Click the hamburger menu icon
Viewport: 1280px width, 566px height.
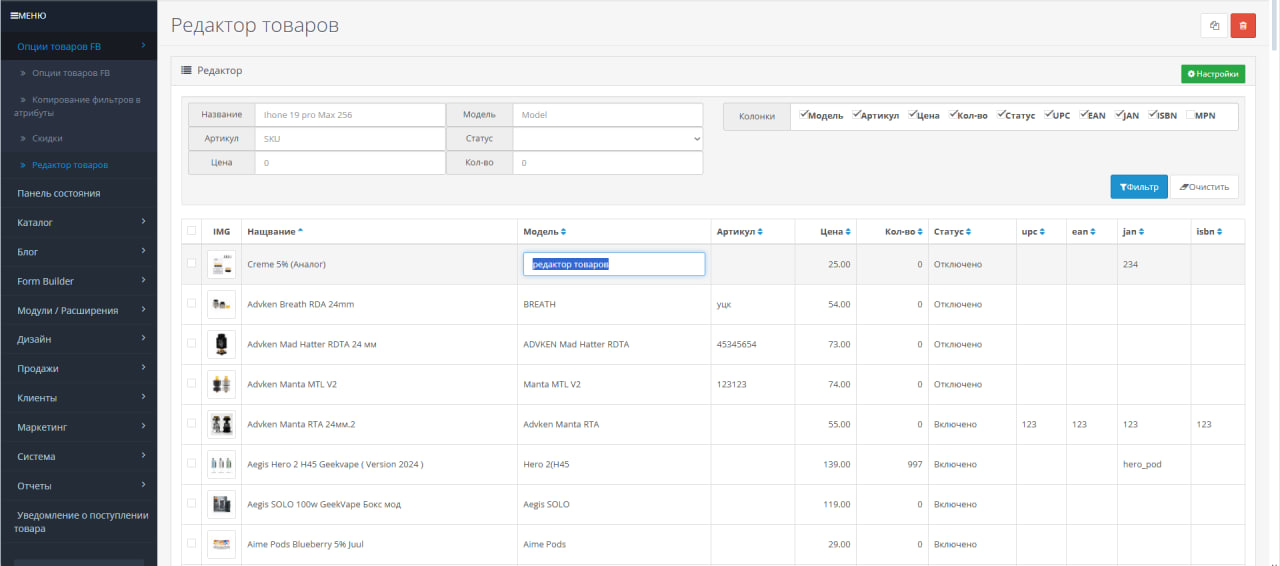14,15
